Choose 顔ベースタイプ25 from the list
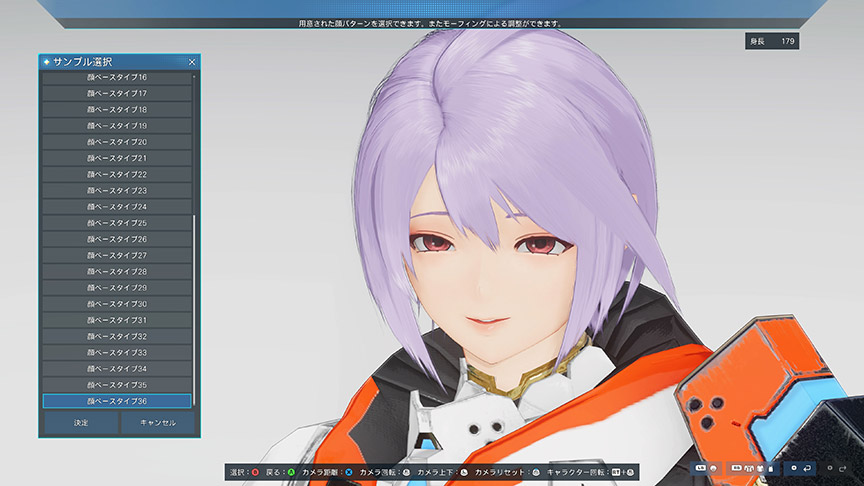Screen dimensions: 864x486 pyautogui.click(x=116, y=223)
